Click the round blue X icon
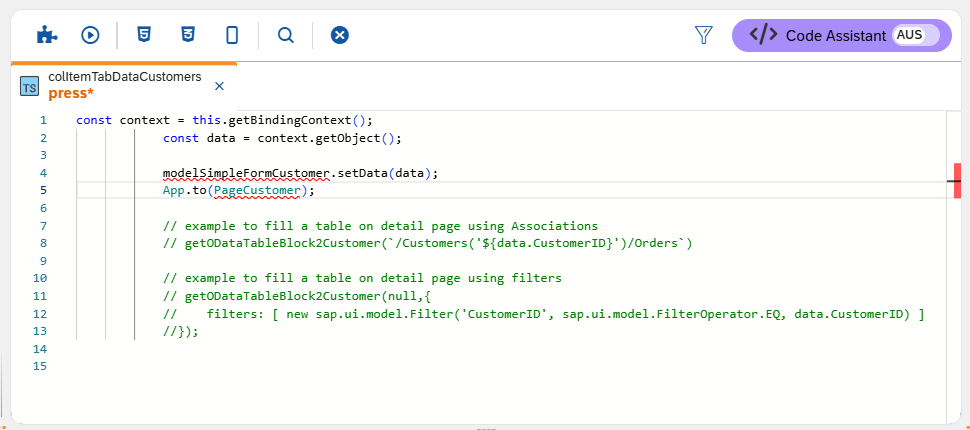The height and width of the screenshot is (430, 970). [x=339, y=35]
